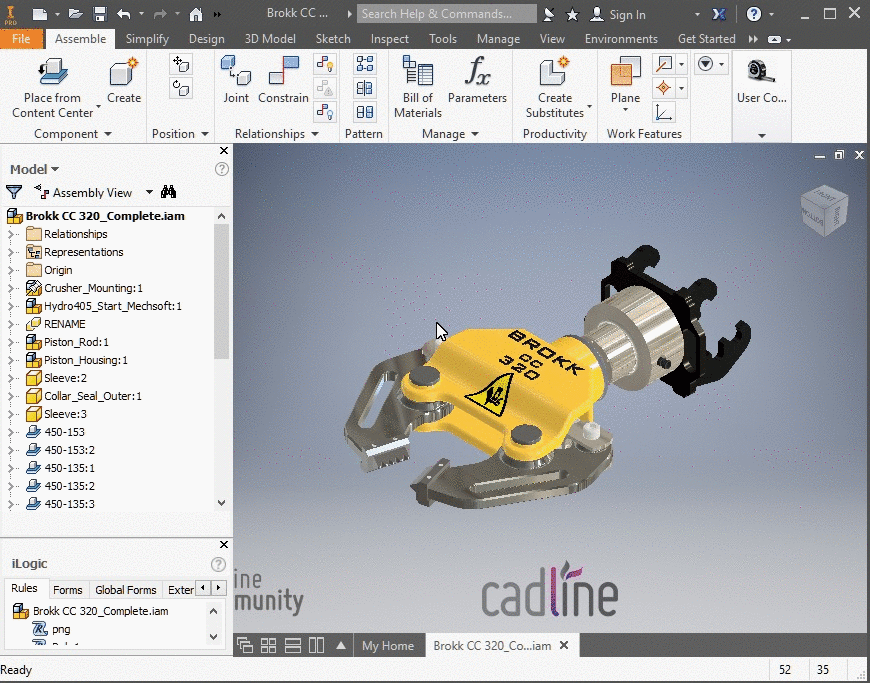Expand the Position panel dropdown
The height and width of the screenshot is (683, 870).
tap(205, 134)
